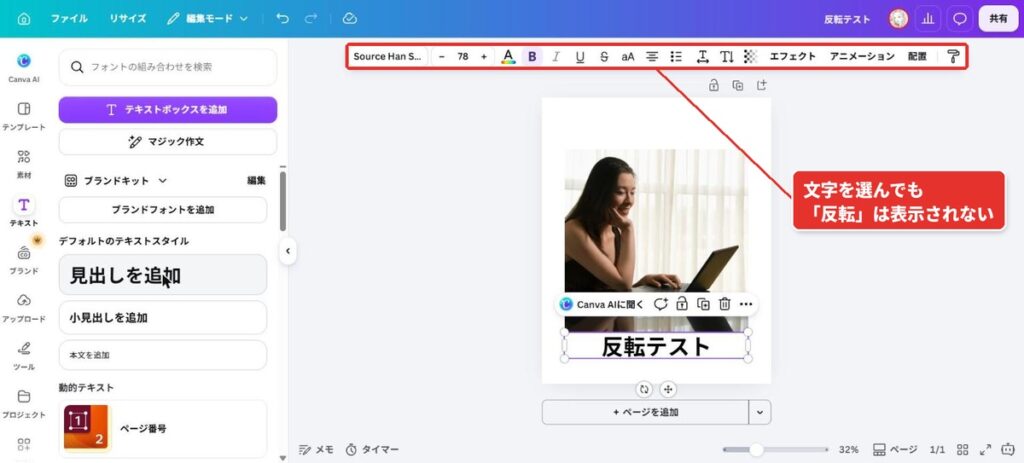Open more options ellipsis in floating toolbar

746,304
